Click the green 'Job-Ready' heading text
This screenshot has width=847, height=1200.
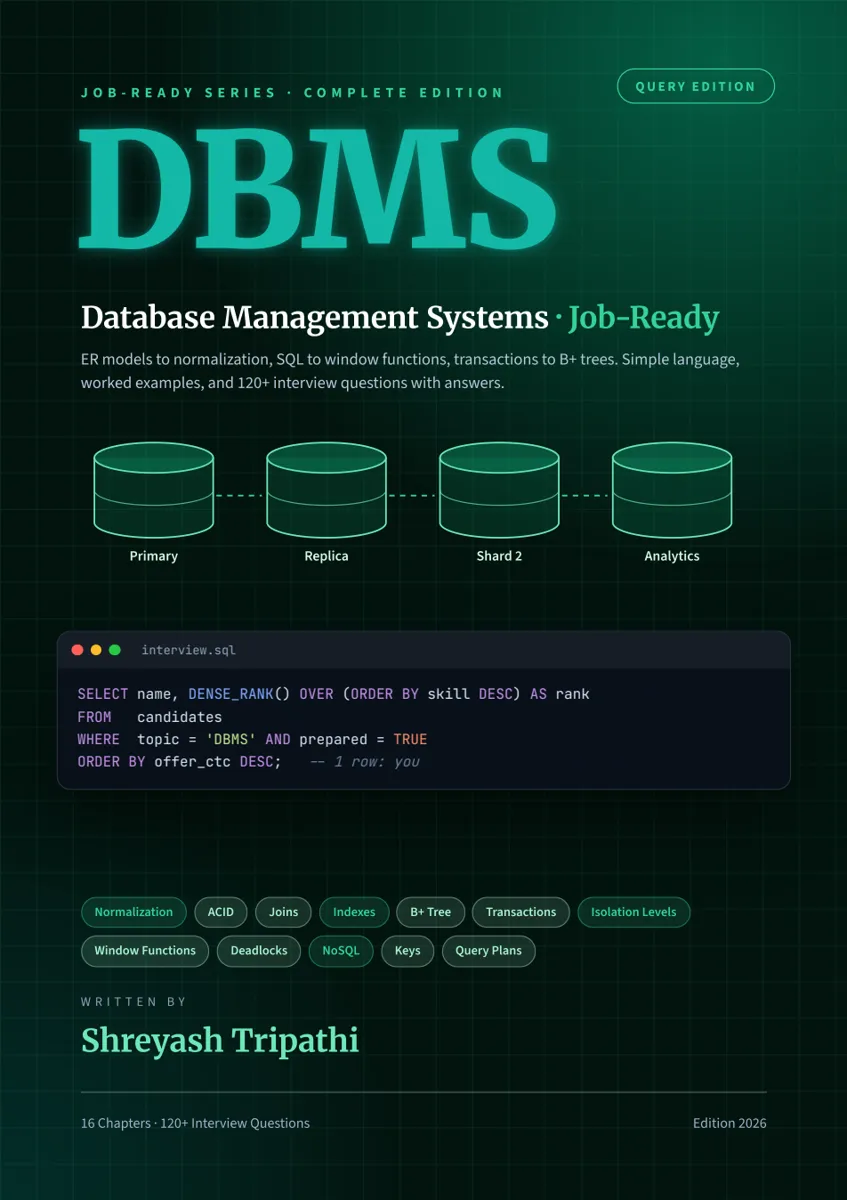tap(644, 318)
